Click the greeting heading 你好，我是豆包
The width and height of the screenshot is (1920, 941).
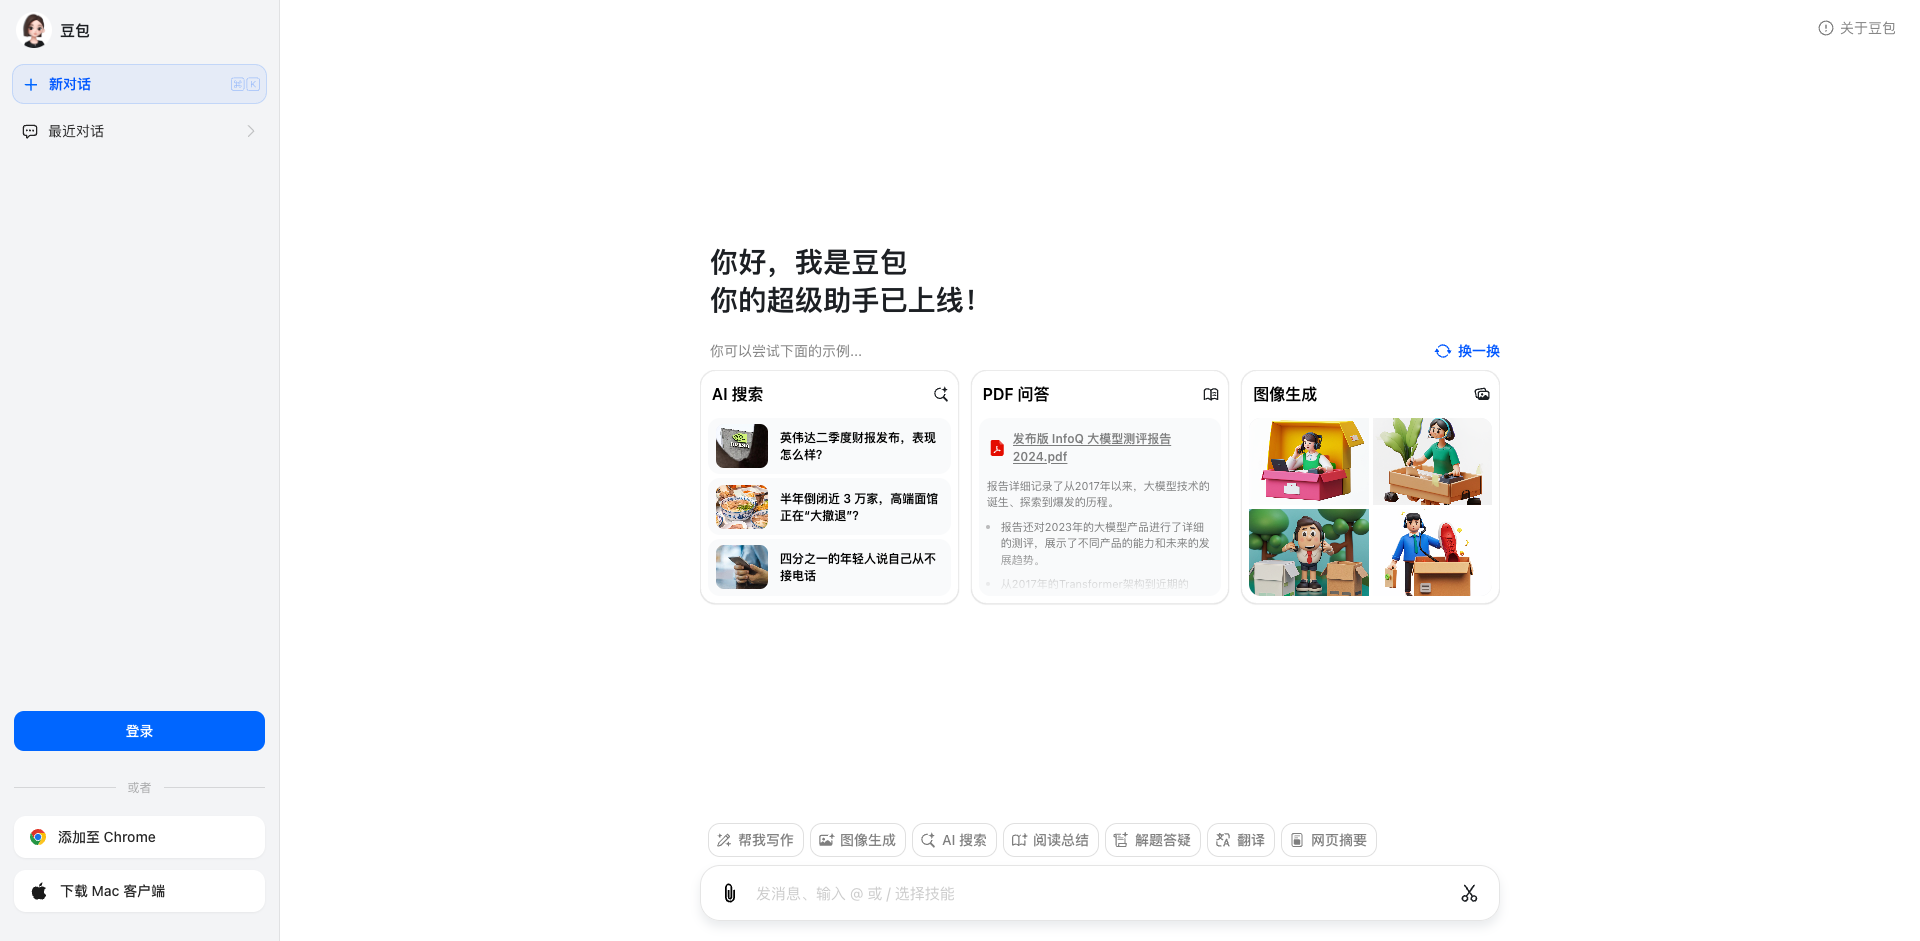(x=808, y=262)
